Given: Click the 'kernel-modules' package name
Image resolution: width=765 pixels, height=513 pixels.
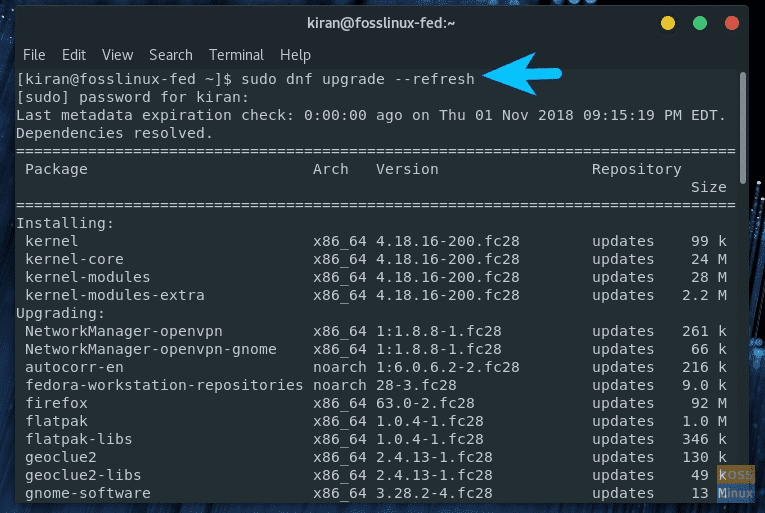Looking at the screenshot, I should 87,277.
